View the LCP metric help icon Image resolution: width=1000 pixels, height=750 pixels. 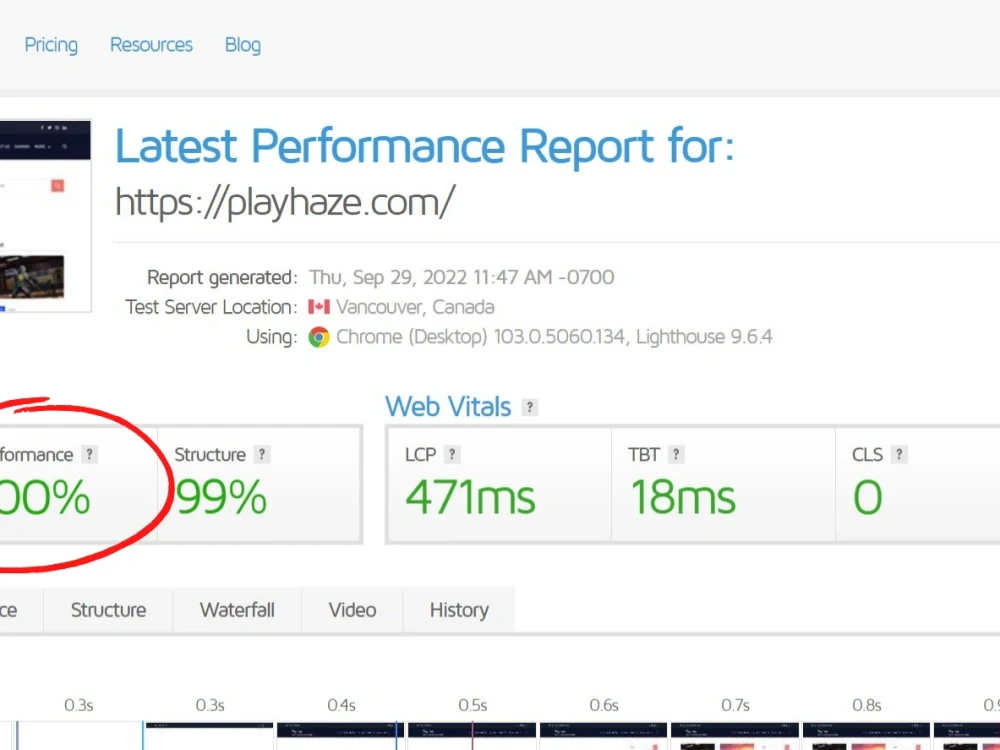[451, 454]
